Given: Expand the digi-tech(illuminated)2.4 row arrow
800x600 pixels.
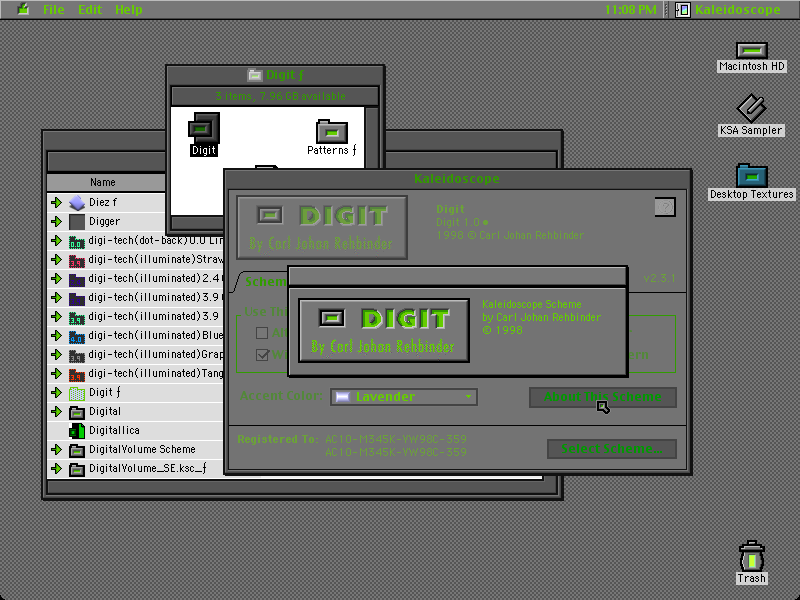Looking at the screenshot, I should 57,279.
